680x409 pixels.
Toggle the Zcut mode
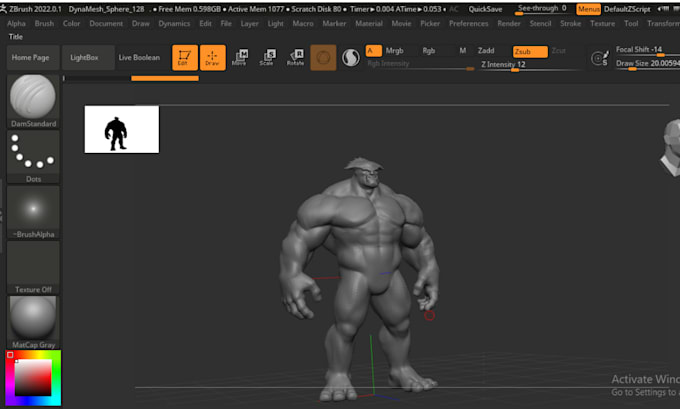[559, 51]
